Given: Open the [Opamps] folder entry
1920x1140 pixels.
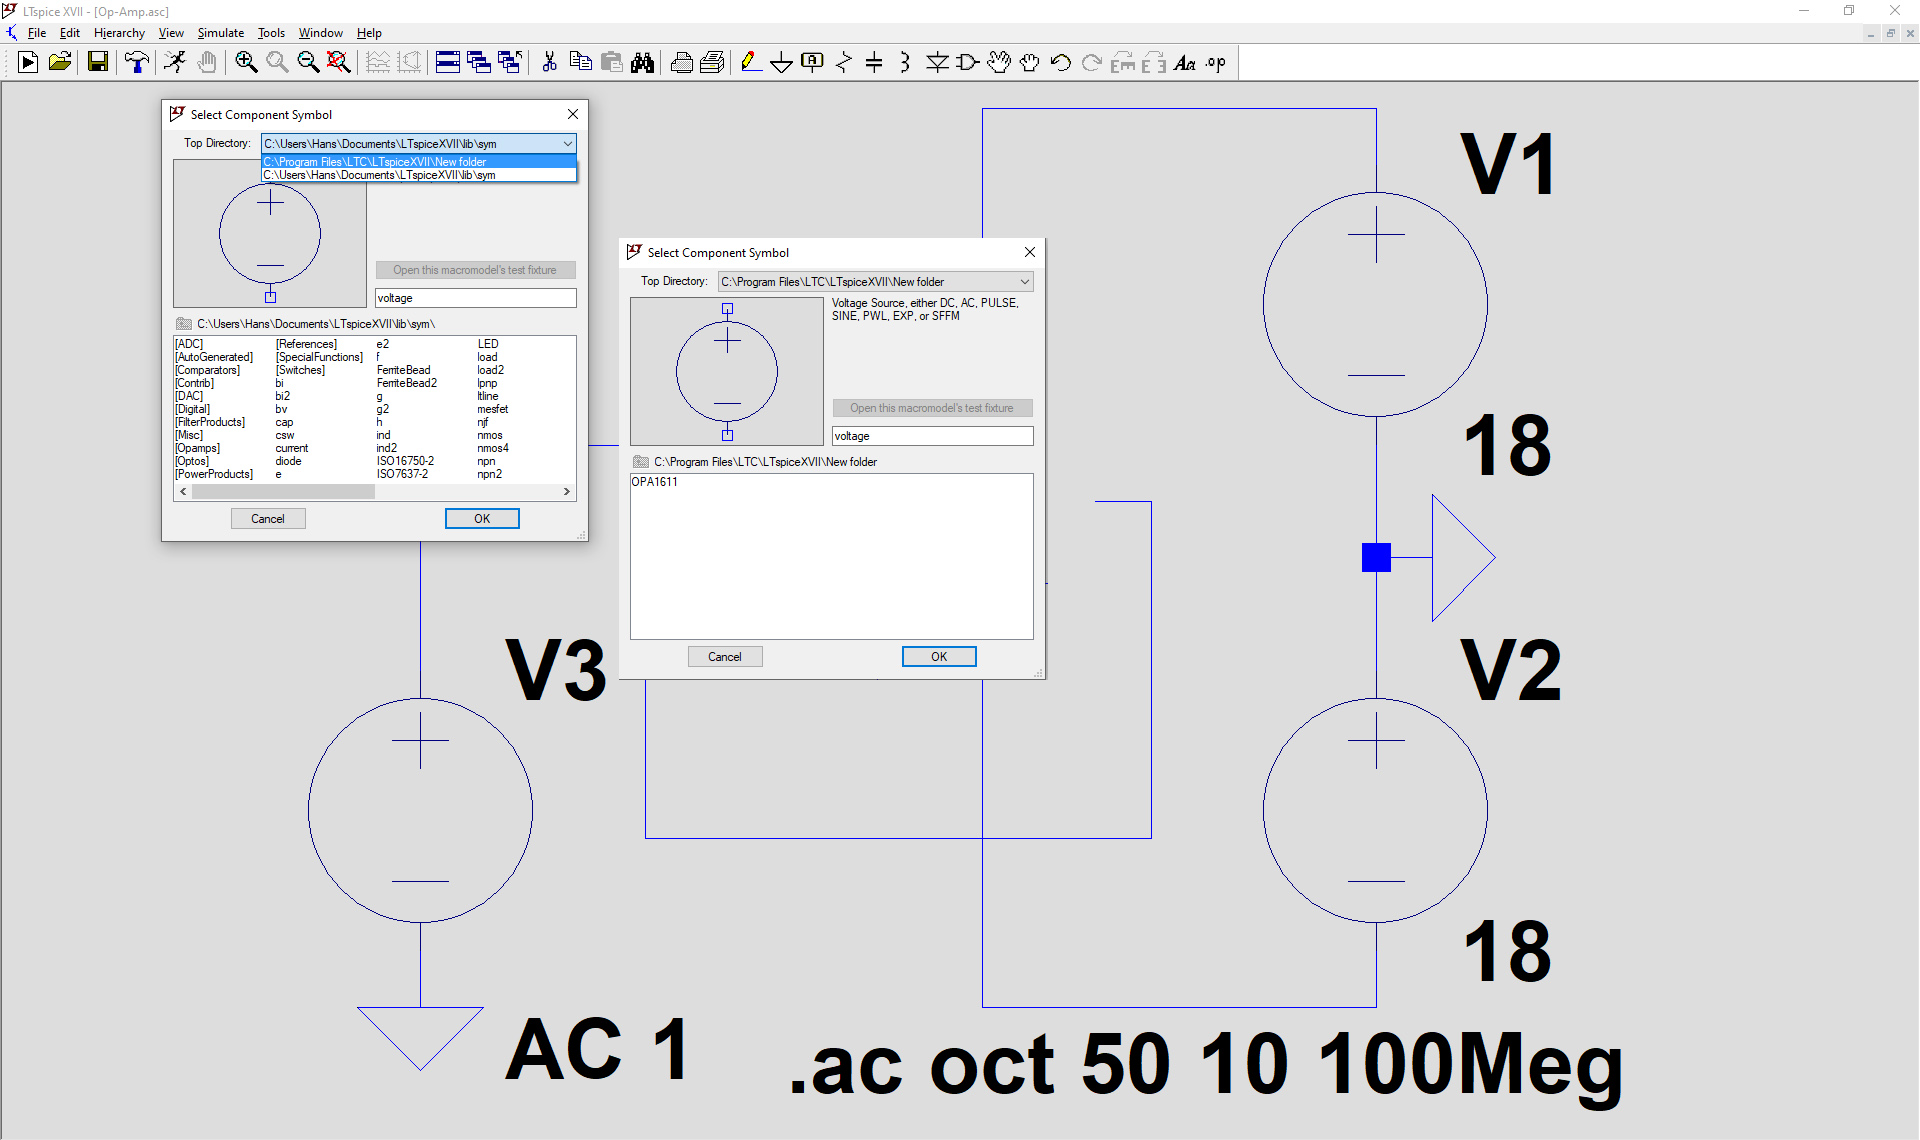Looking at the screenshot, I should coord(198,448).
